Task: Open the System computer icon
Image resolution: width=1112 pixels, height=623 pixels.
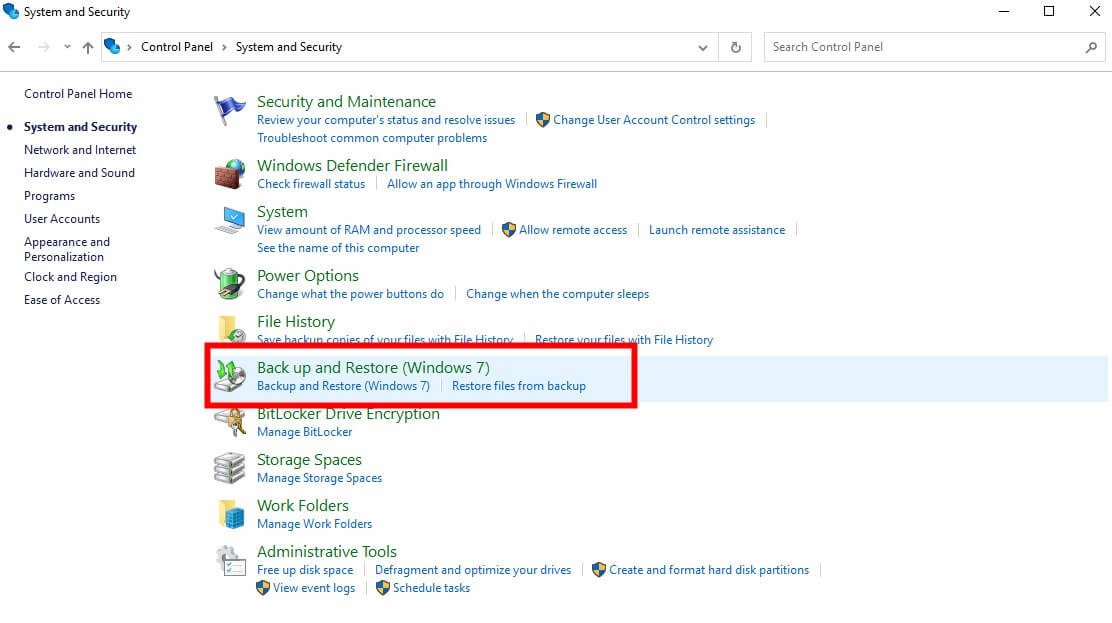Action: pyautogui.click(x=229, y=220)
